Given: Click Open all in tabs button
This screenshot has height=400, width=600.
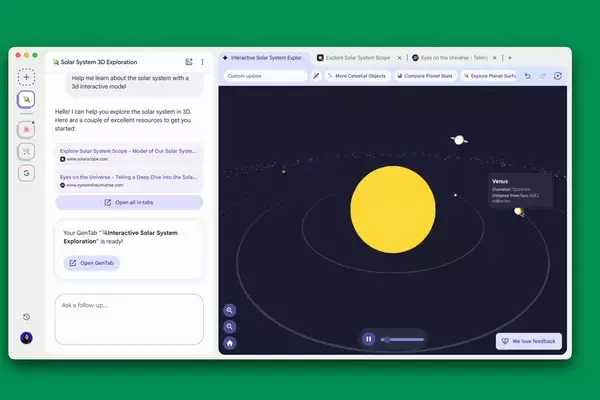Looking at the screenshot, I should (x=129, y=202).
